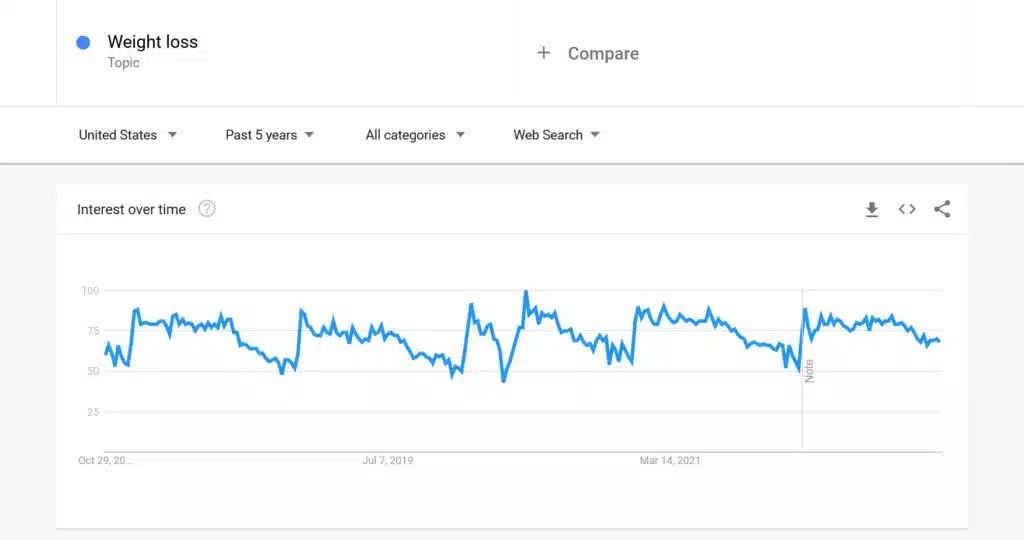Screen dimensions: 1024x540
Task: Click the Topic label under Weight loss
Action: pyautogui.click(x=123, y=63)
